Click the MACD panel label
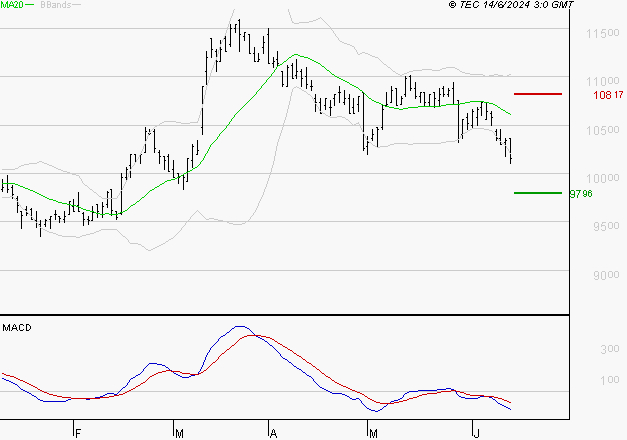Viewport: 627px width, 440px height. (17, 328)
